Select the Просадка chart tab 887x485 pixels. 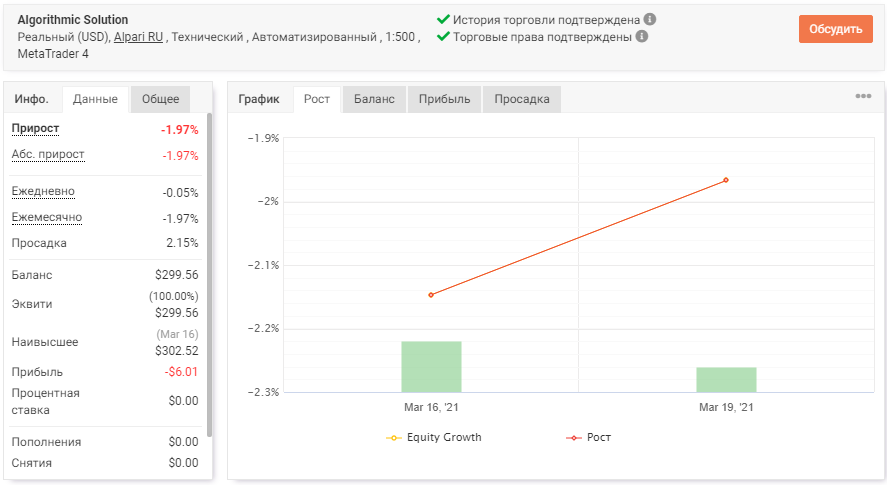click(x=522, y=99)
